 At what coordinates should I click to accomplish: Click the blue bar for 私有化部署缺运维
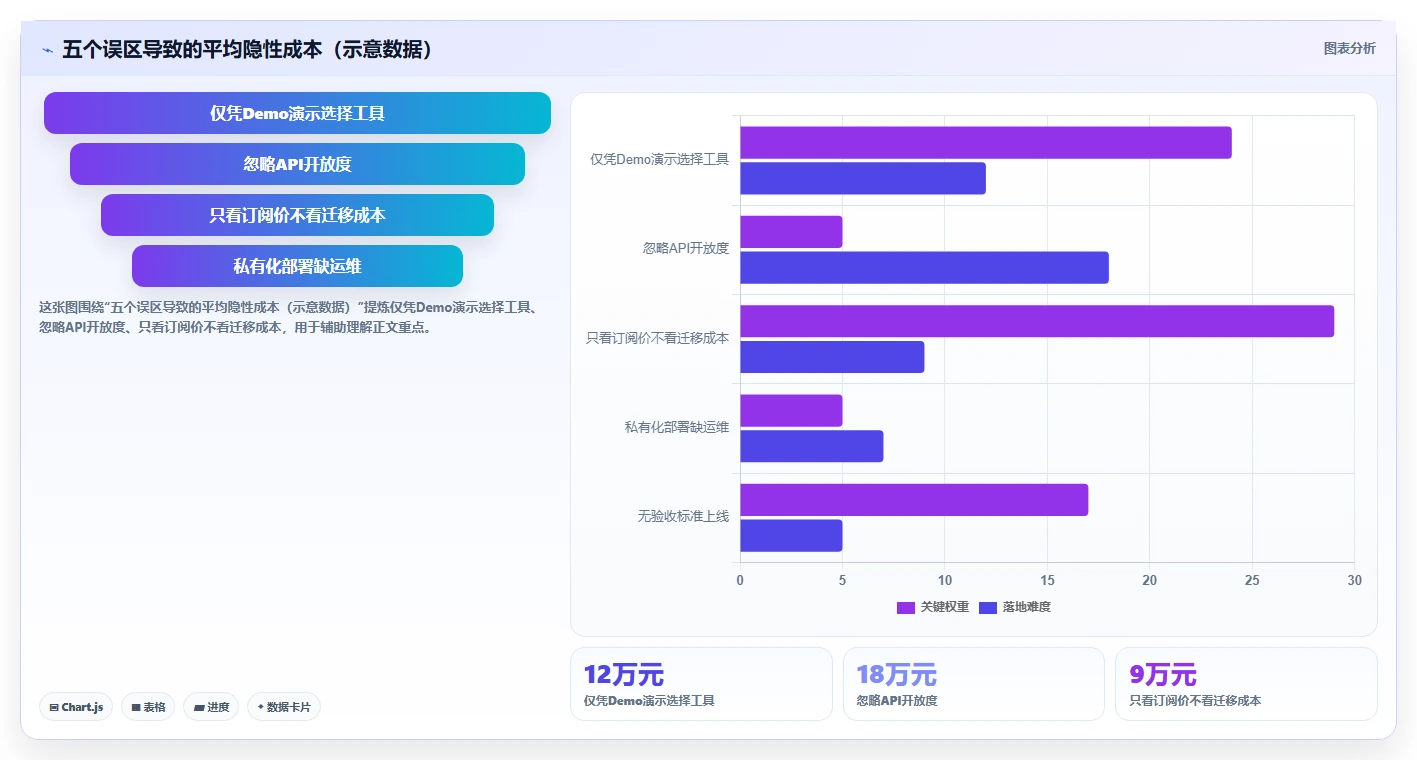point(812,446)
